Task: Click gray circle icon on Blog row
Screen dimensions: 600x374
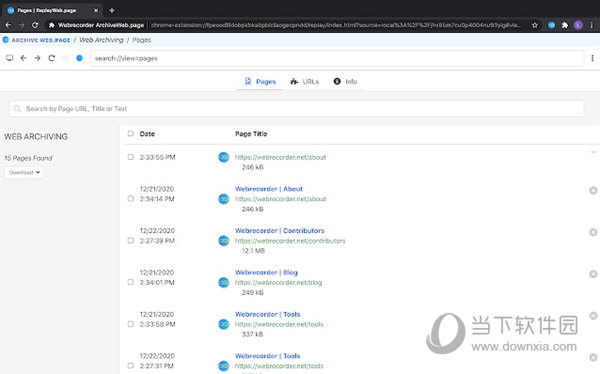Action: (593, 274)
